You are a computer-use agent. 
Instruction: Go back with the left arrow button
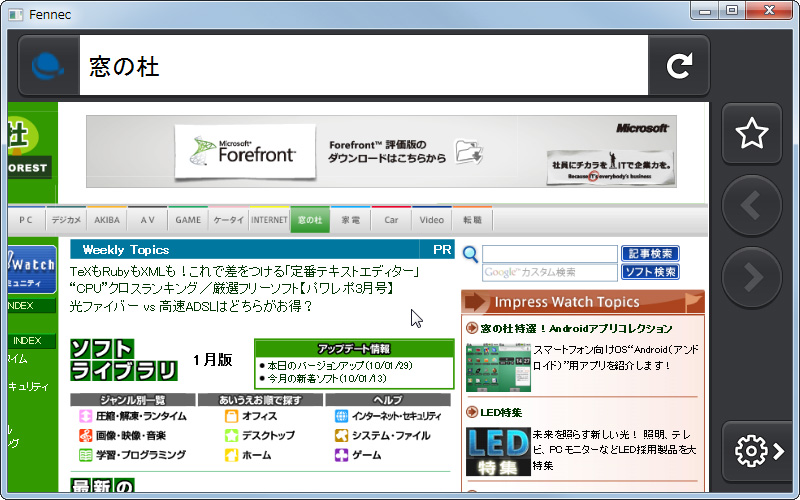click(752, 205)
